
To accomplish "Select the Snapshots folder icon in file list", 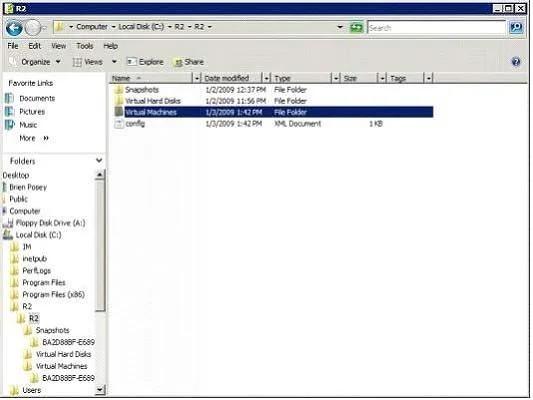I will (119, 90).
